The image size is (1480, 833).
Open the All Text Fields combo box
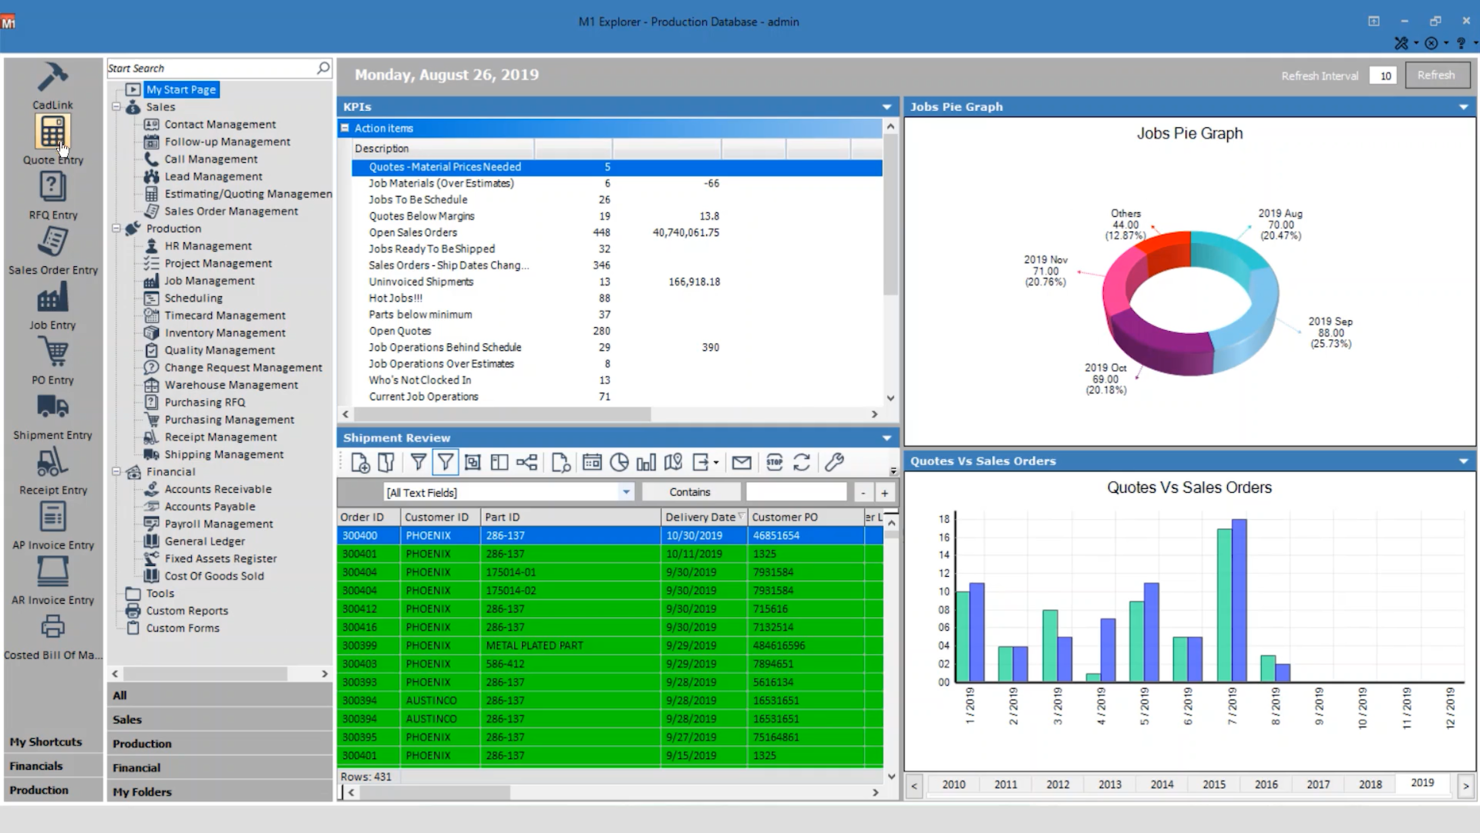pyautogui.click(x=508, y=492)
